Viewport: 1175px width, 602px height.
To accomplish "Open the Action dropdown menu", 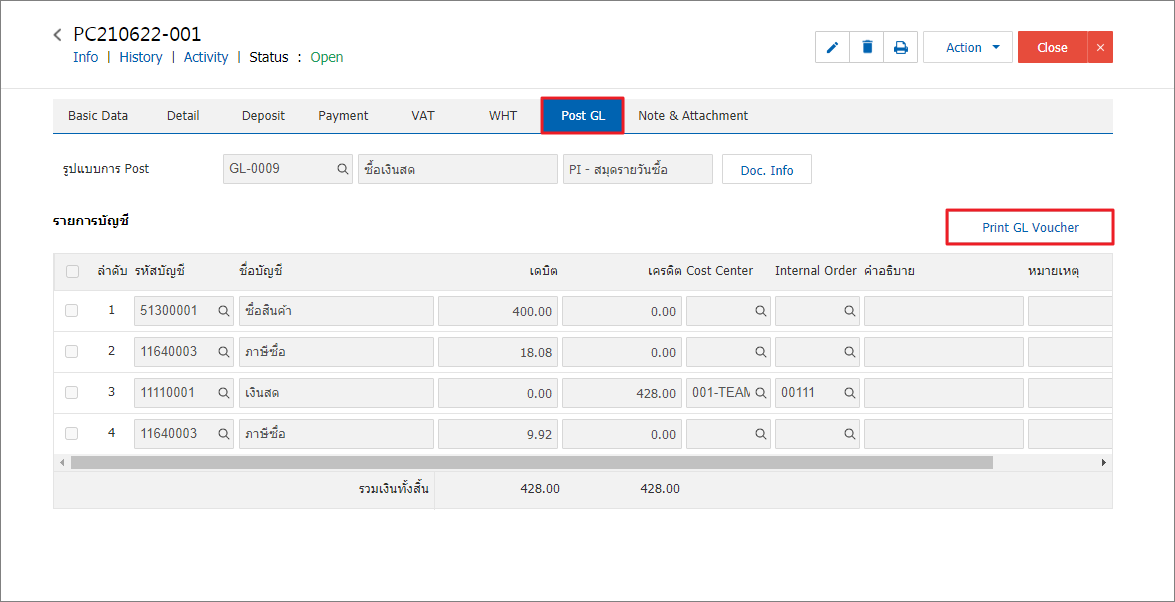I will [967, 47].
